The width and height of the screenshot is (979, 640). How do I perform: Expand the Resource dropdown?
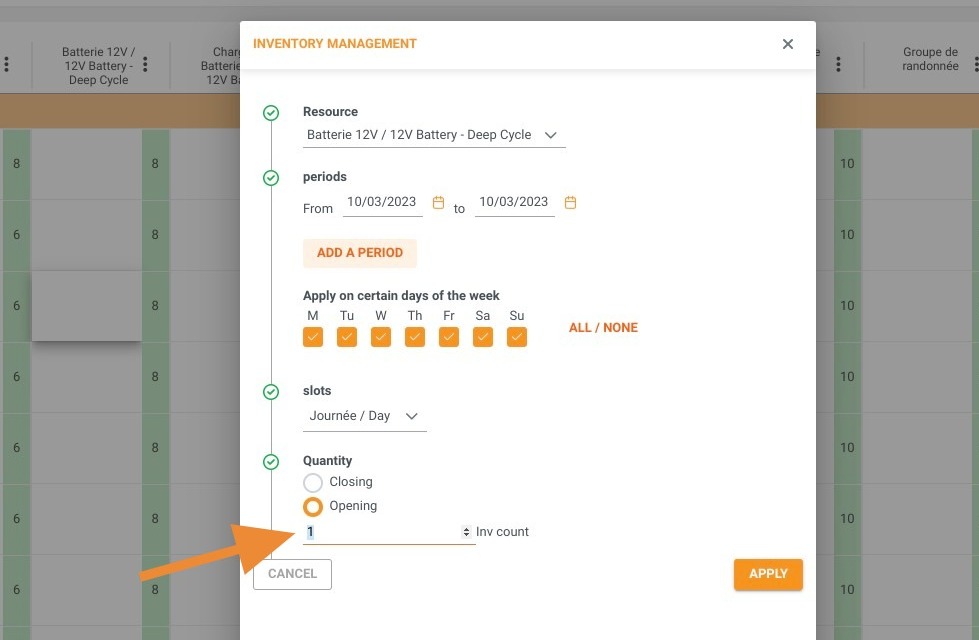click(x=434, y=135)
